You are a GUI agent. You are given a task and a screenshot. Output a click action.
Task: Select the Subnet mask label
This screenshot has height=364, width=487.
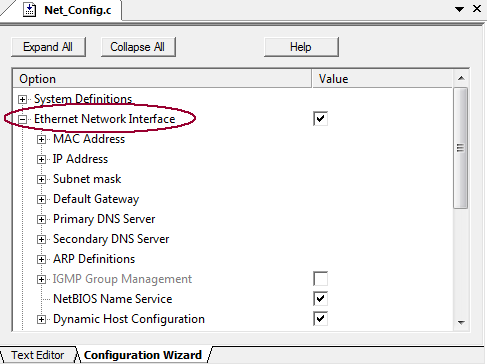(87, 179)
